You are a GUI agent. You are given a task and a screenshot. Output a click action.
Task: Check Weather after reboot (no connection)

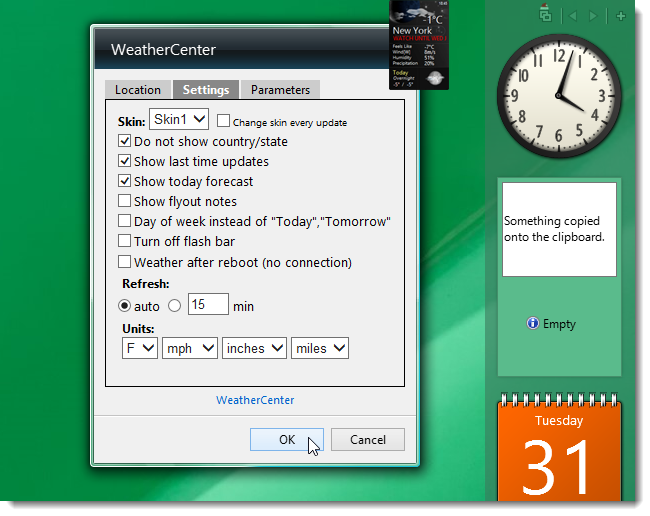(x=124, y=262)
